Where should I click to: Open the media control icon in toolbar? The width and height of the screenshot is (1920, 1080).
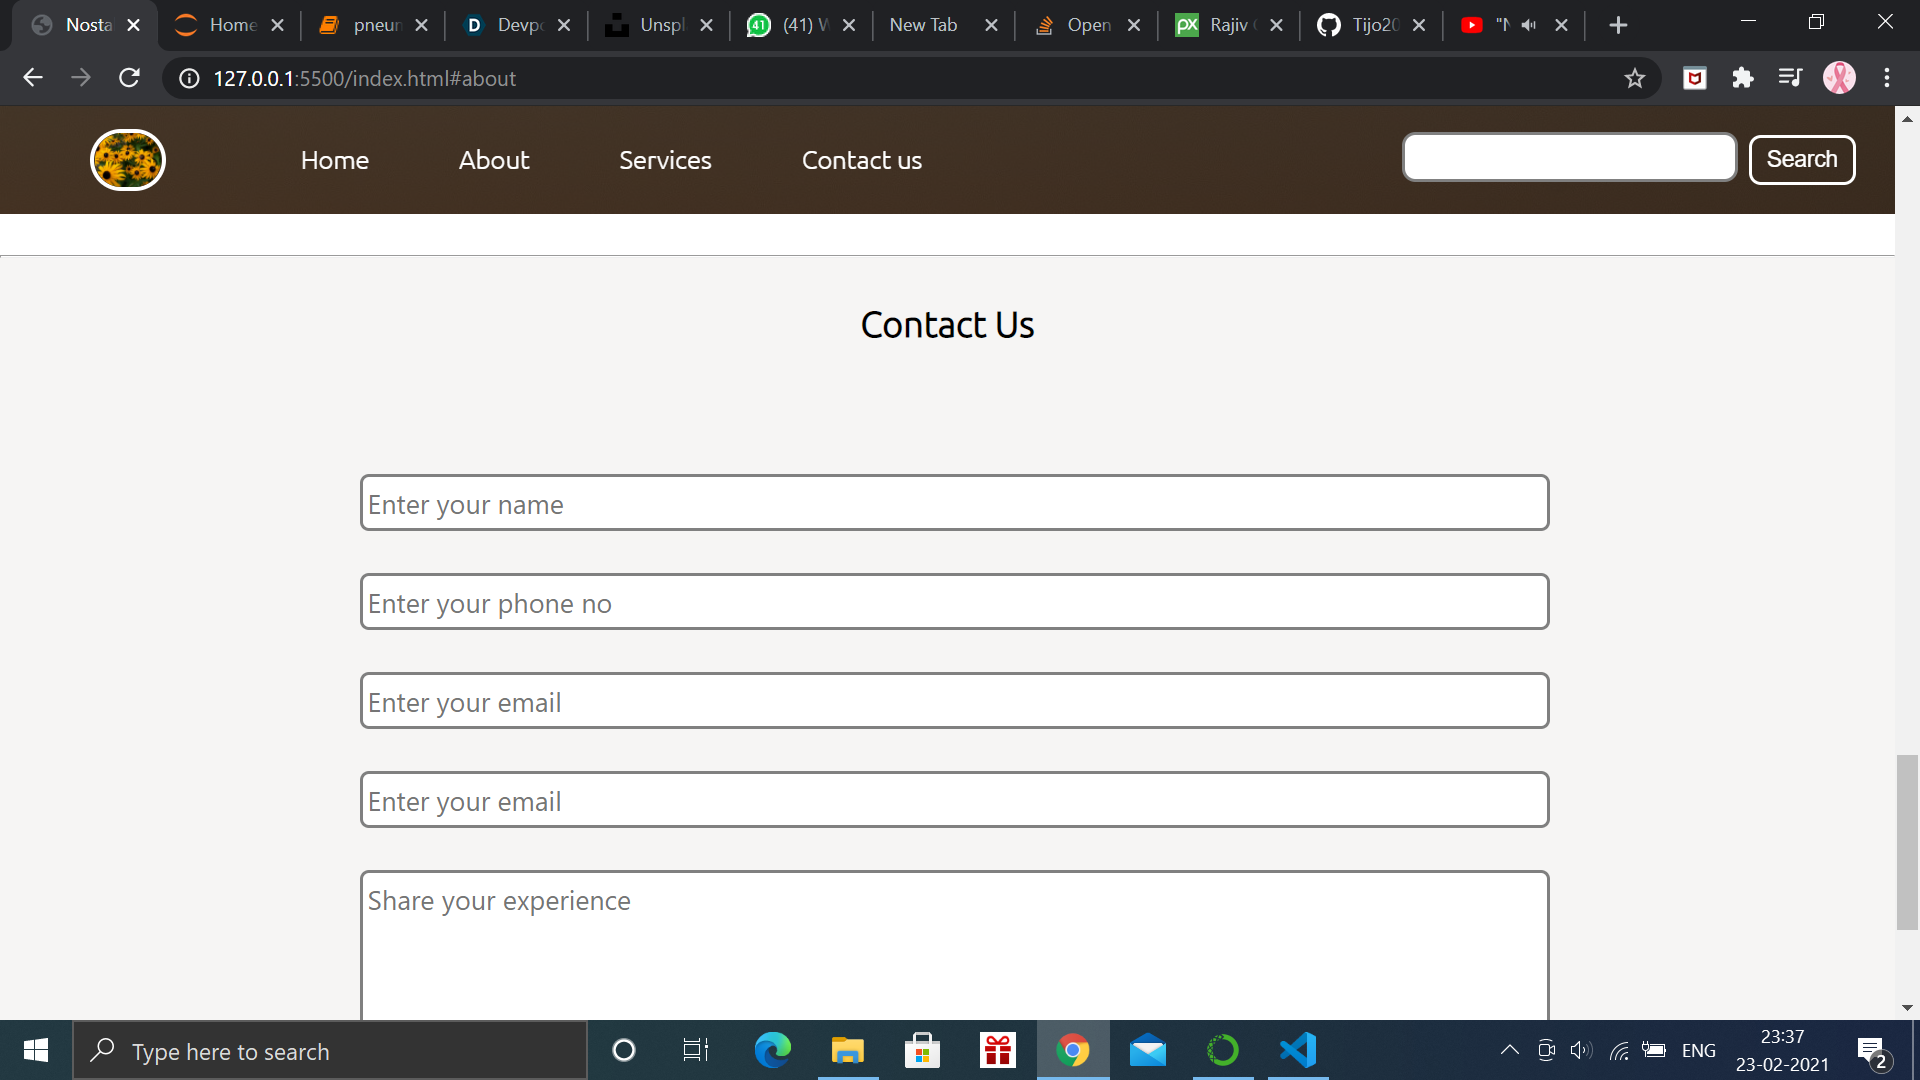(1790, 78)
